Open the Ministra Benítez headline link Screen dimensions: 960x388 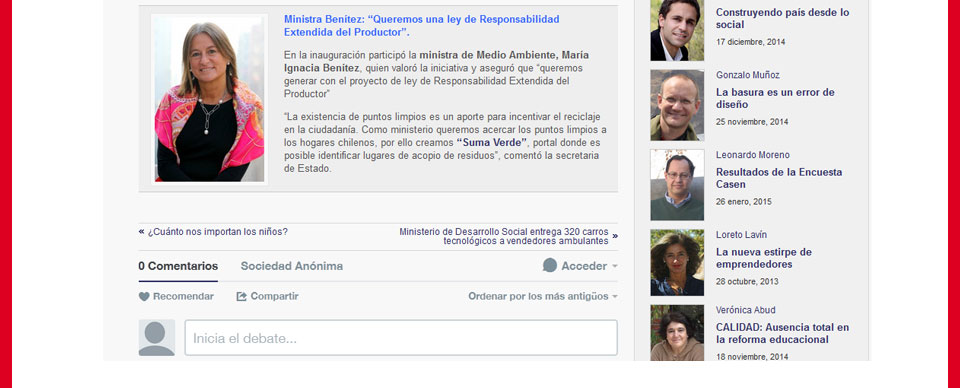[421, 26]
